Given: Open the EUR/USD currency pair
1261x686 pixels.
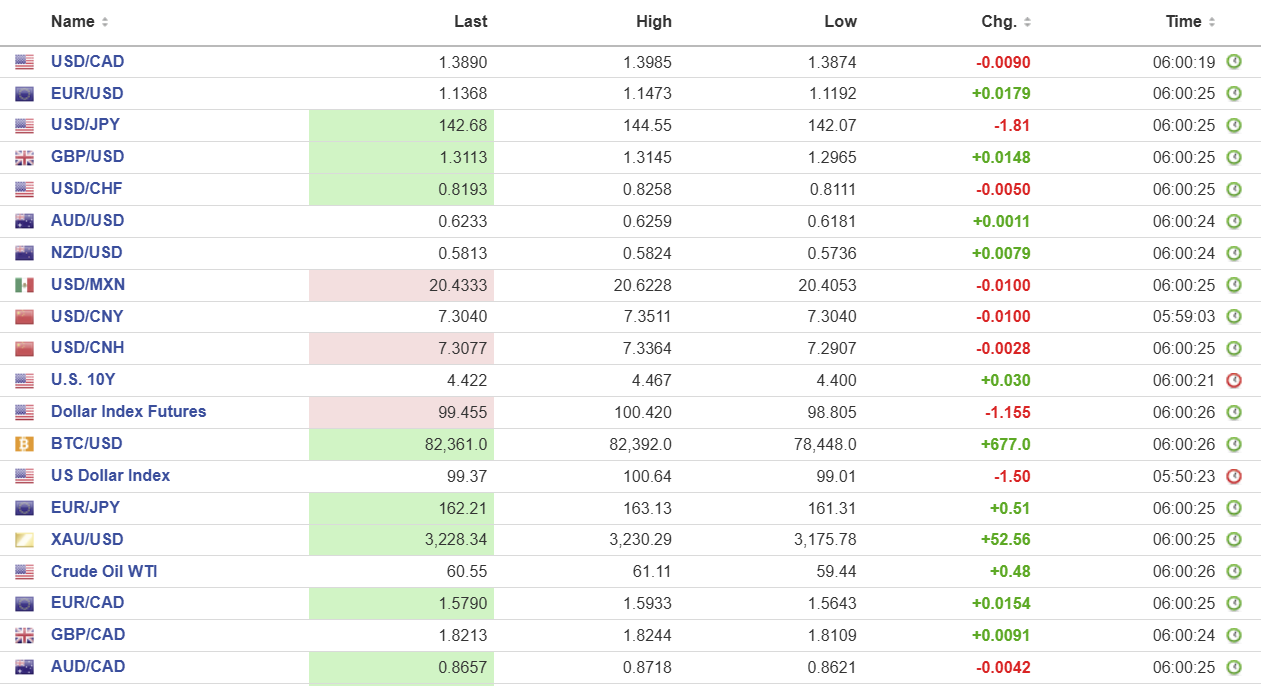Looking at the screenshot, I should [87, 93].
